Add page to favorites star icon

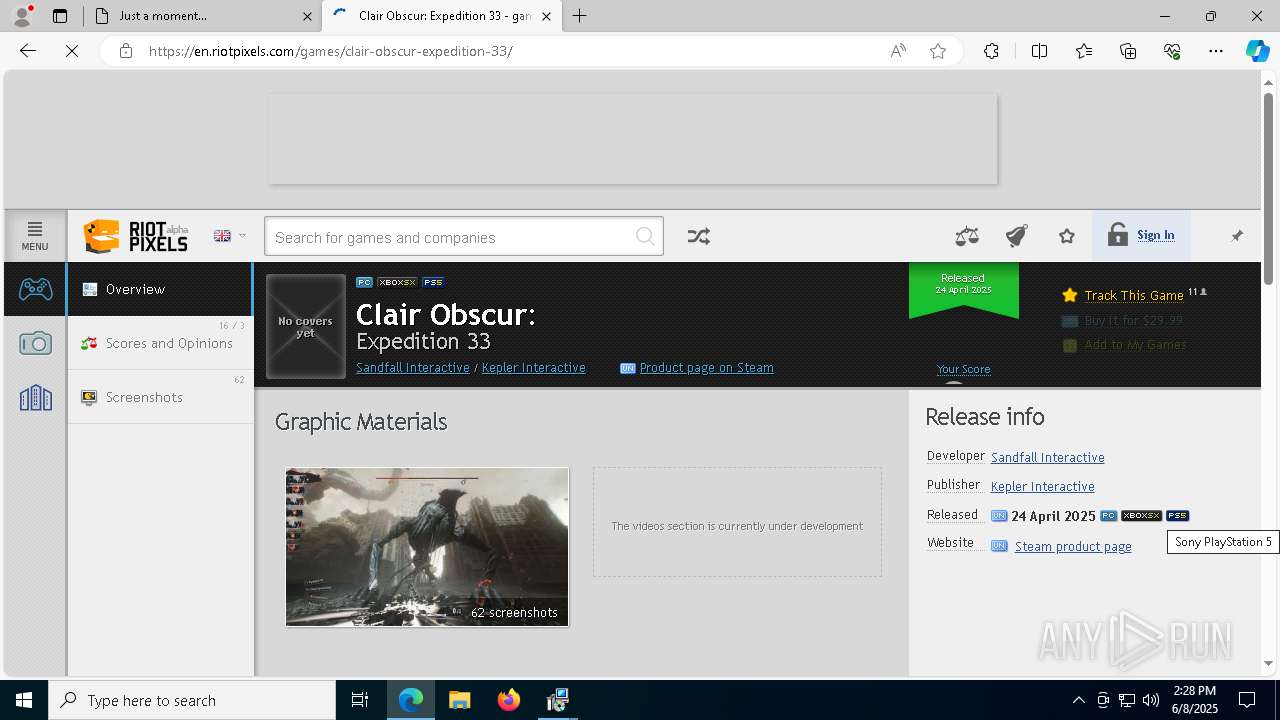tap(938, 51)
